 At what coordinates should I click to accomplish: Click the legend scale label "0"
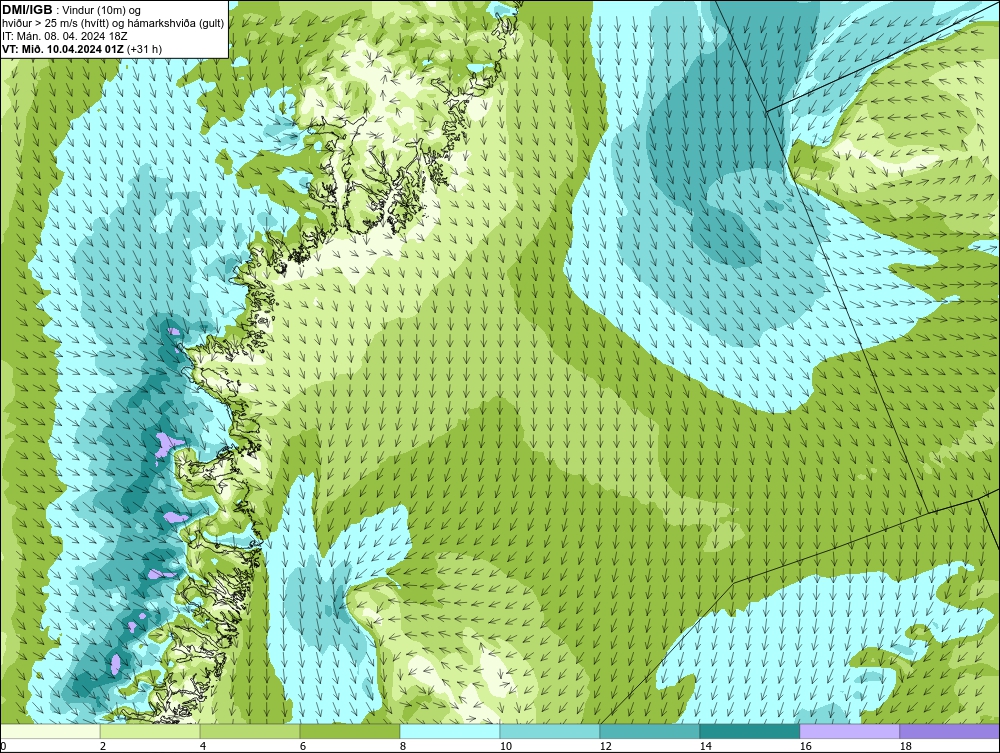pyautogui.click(x=4, y=746)
